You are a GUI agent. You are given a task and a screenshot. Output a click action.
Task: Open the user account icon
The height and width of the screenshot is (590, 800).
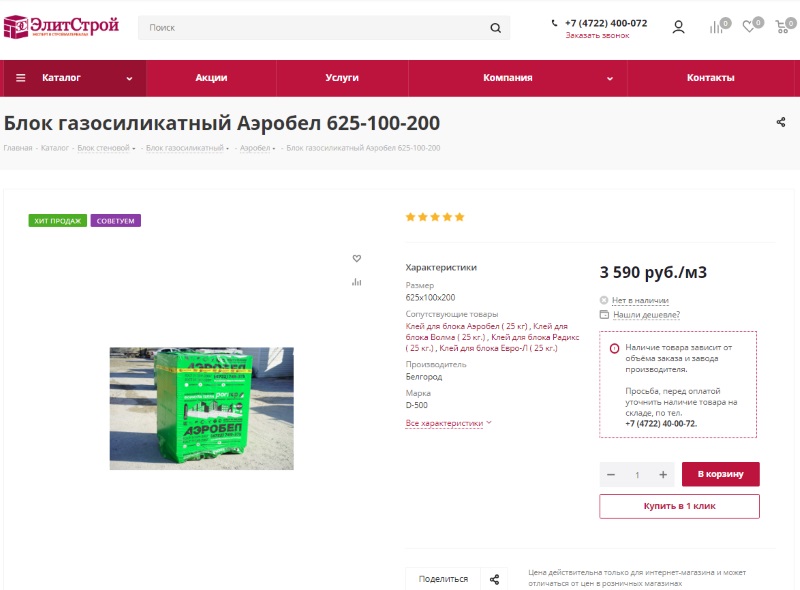[678, 27]
